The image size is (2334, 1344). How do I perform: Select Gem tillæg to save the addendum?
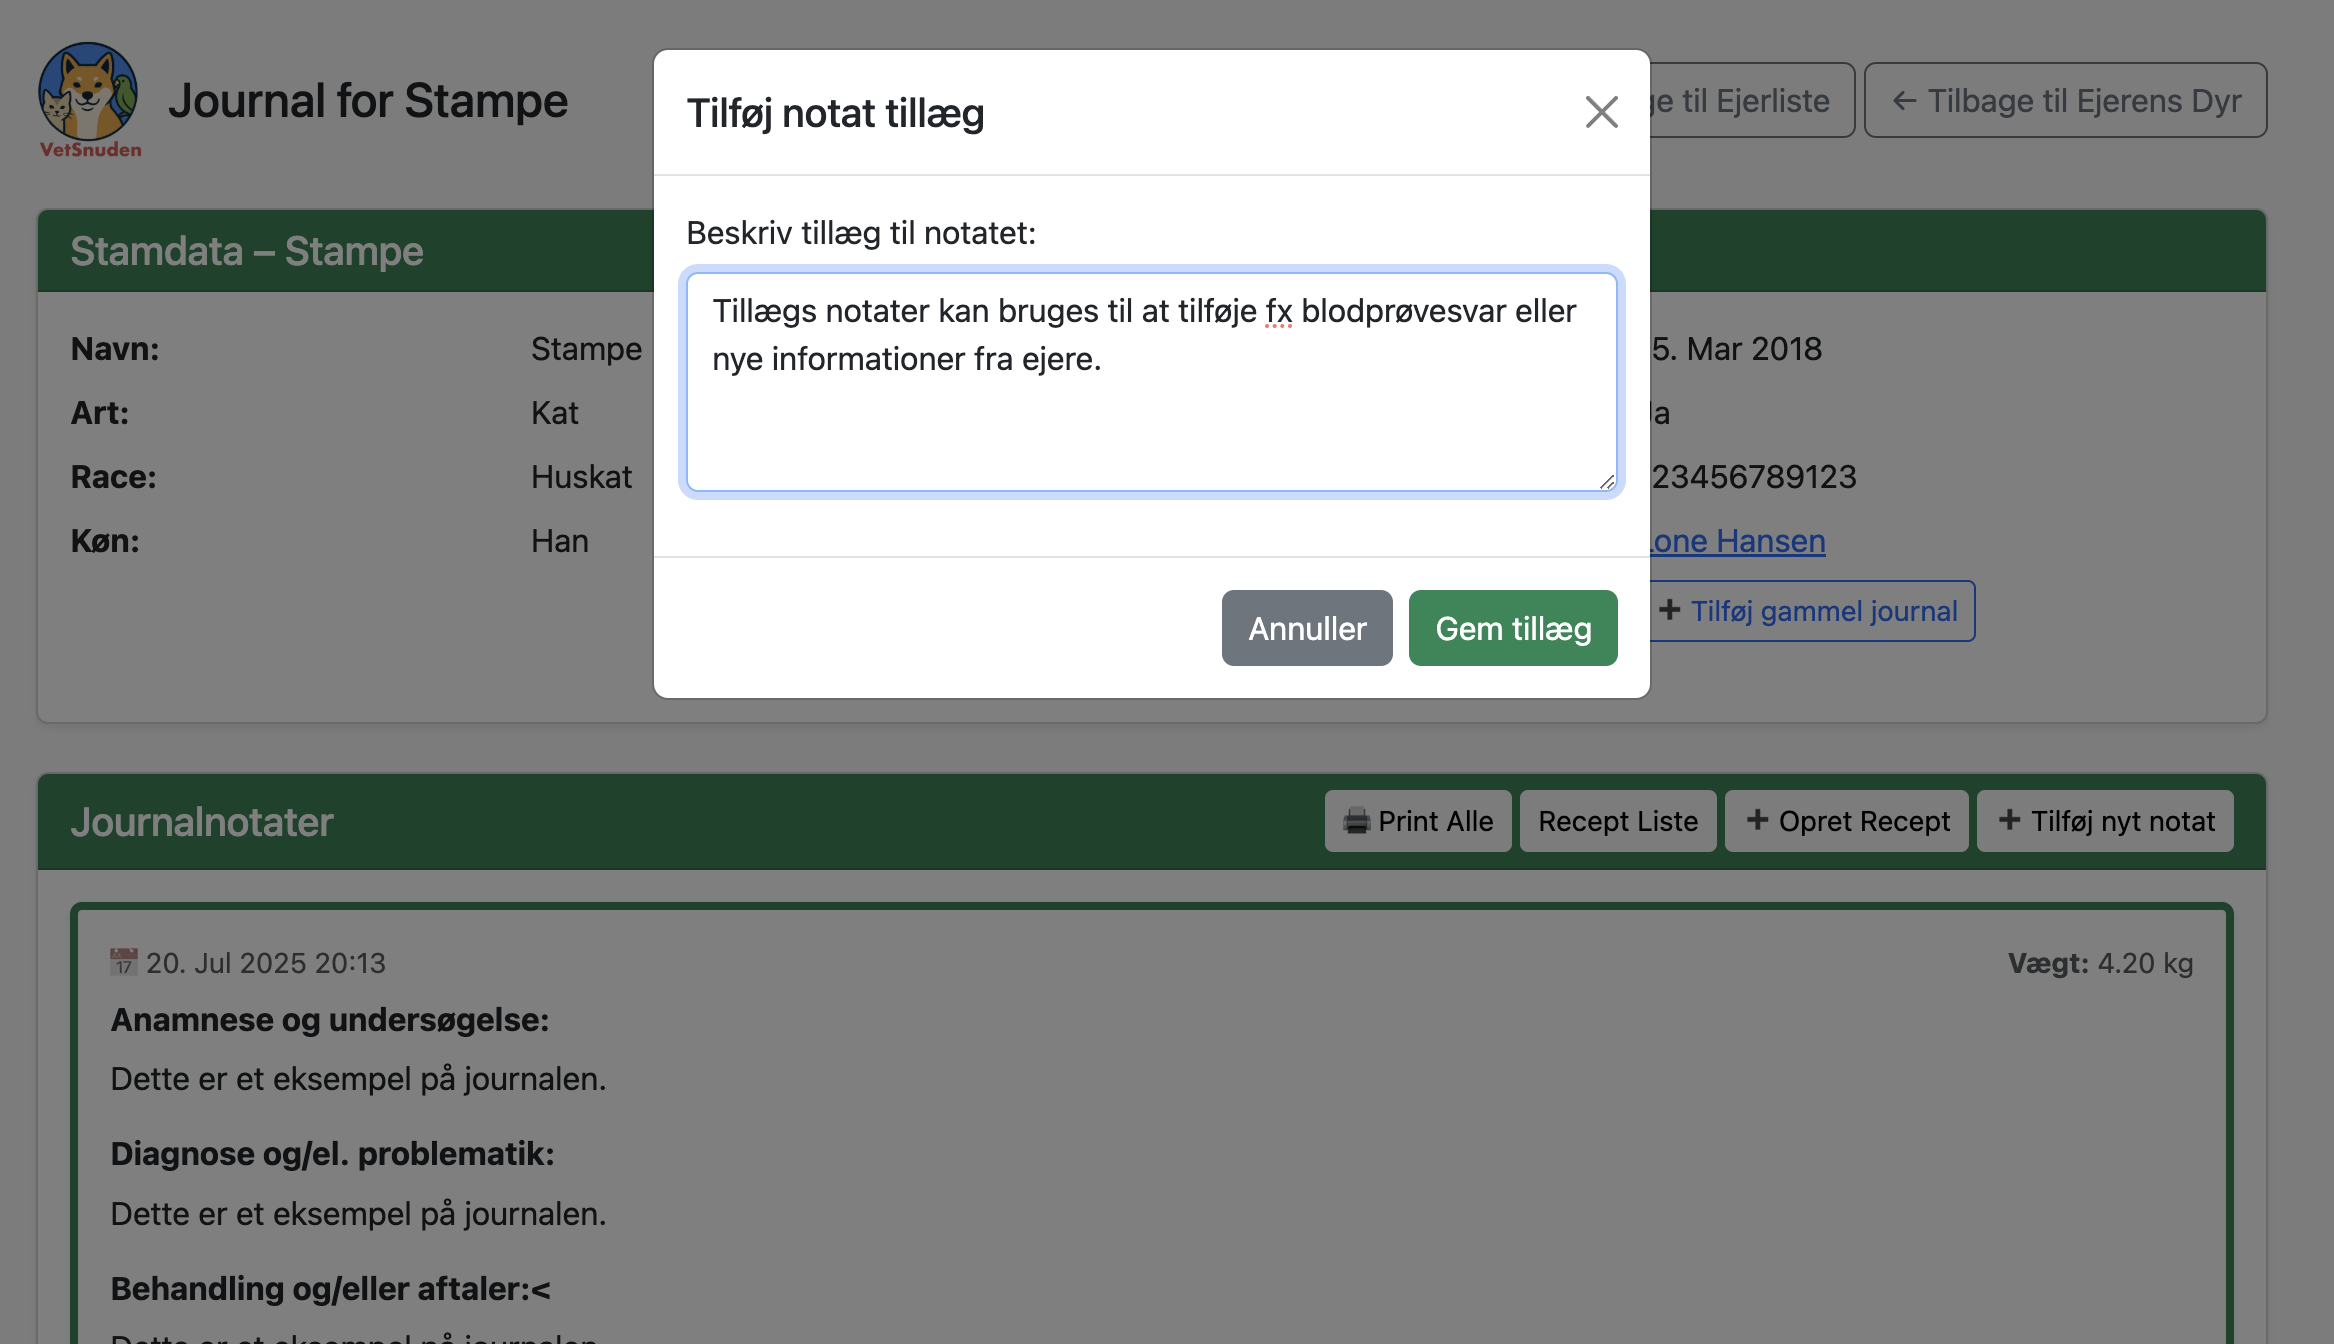[1512, 628]
